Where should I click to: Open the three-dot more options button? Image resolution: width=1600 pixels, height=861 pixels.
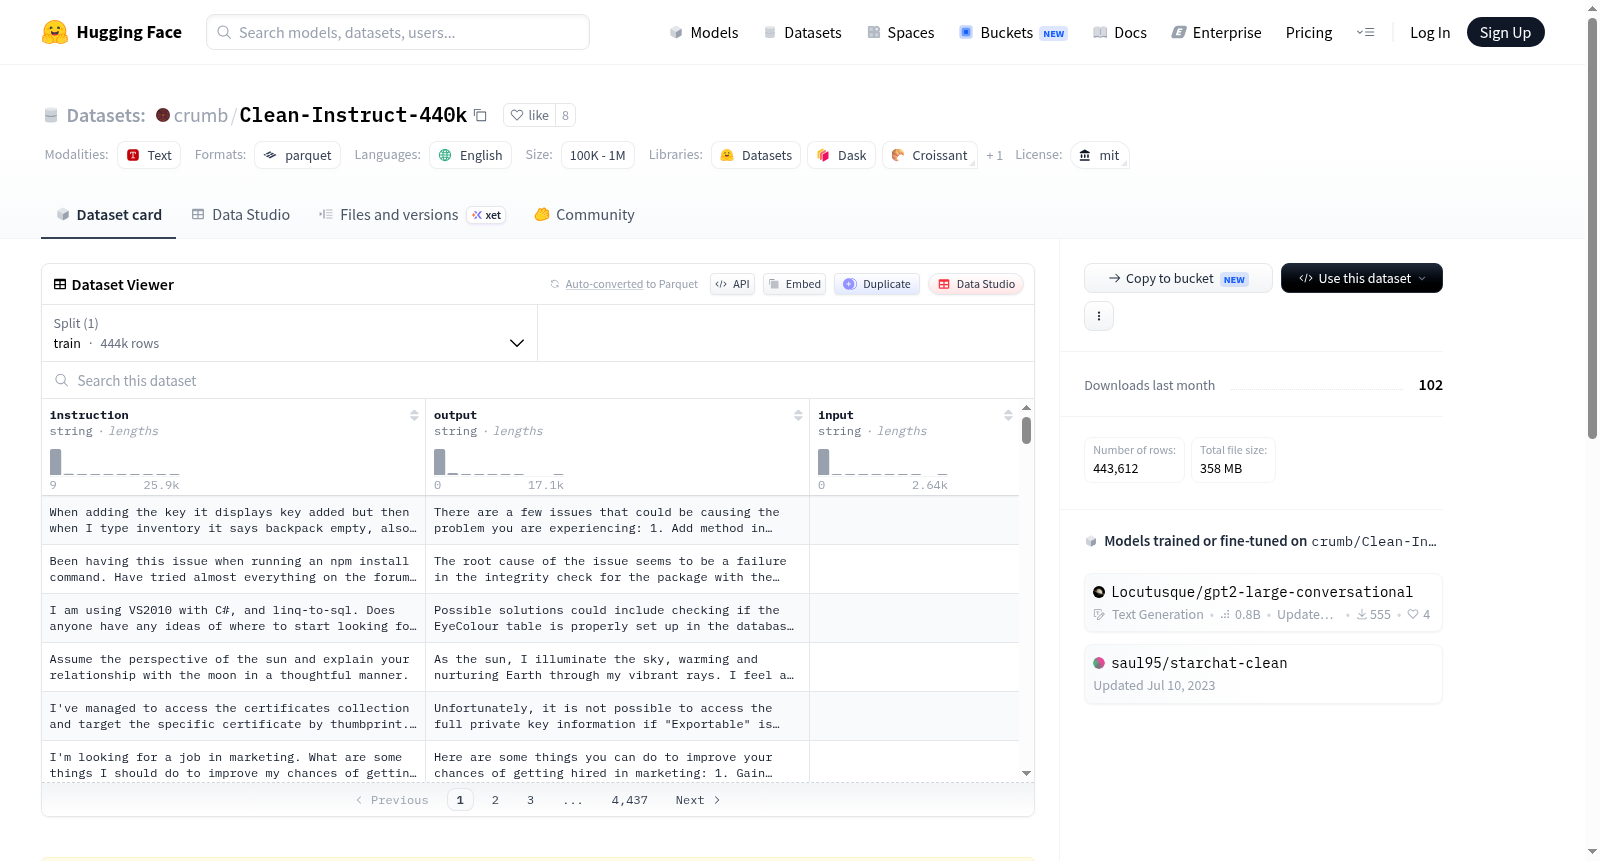point(1099,316)
